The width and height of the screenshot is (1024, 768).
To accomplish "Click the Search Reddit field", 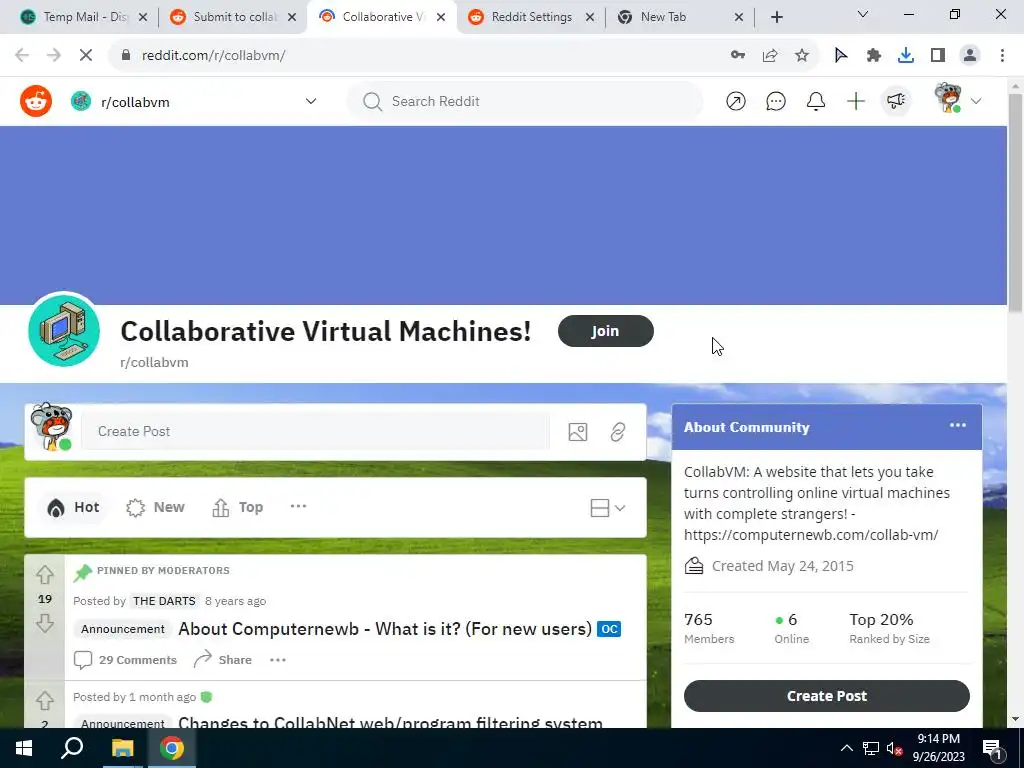I will [524, 101].
